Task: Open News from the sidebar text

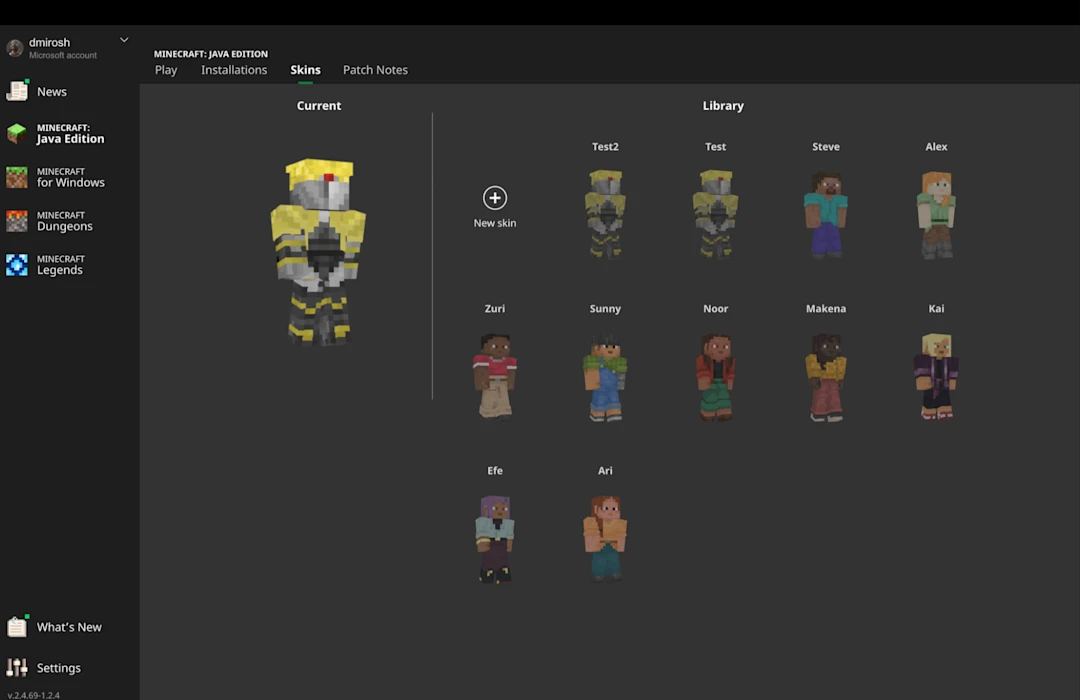Action: [x=52, y=92]
